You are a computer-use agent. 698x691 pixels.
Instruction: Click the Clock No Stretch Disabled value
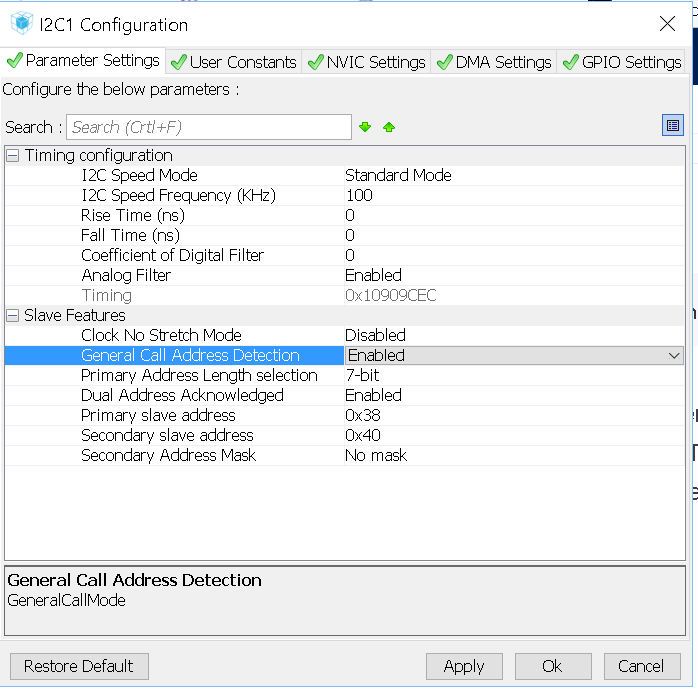click(x=375, y=335)
